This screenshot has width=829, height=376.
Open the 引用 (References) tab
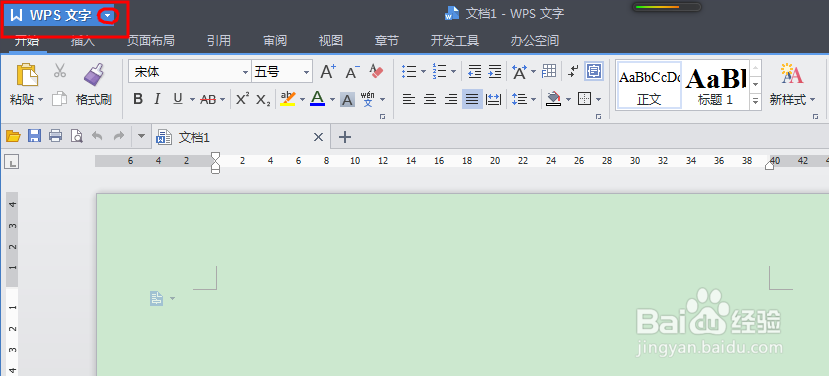(x=218, y=41)
